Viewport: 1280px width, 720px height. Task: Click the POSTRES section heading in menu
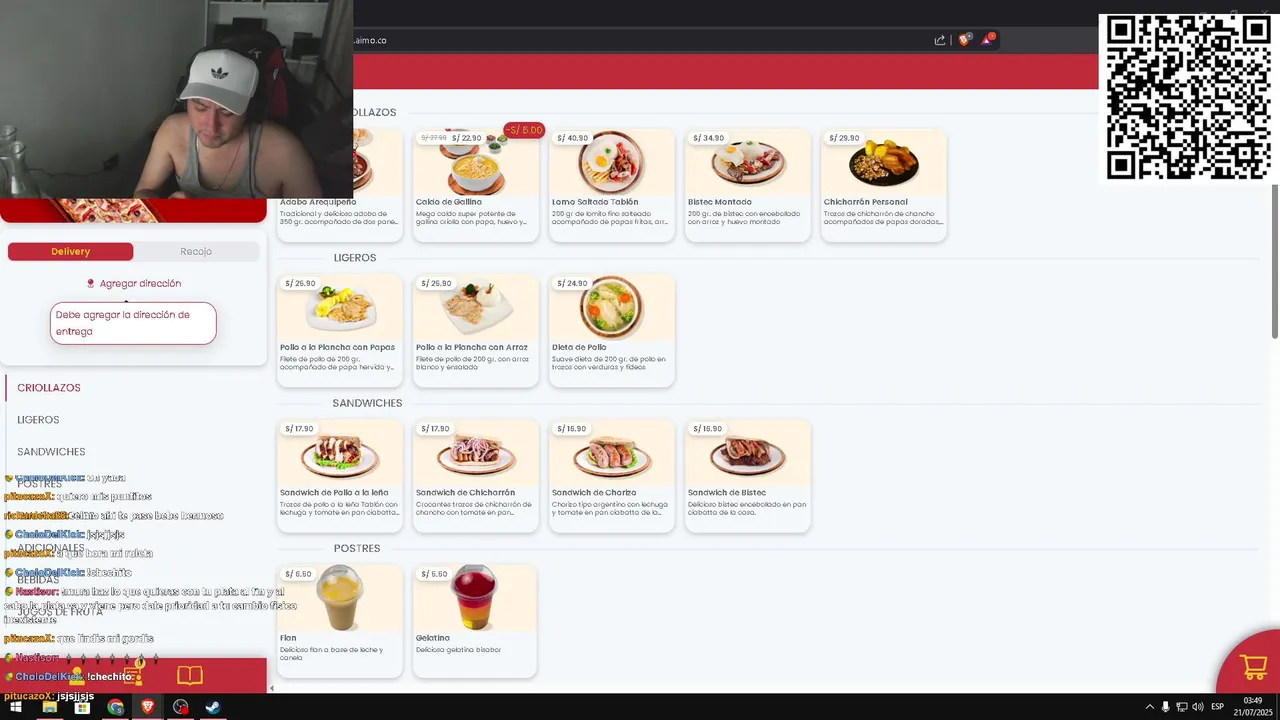357,549
